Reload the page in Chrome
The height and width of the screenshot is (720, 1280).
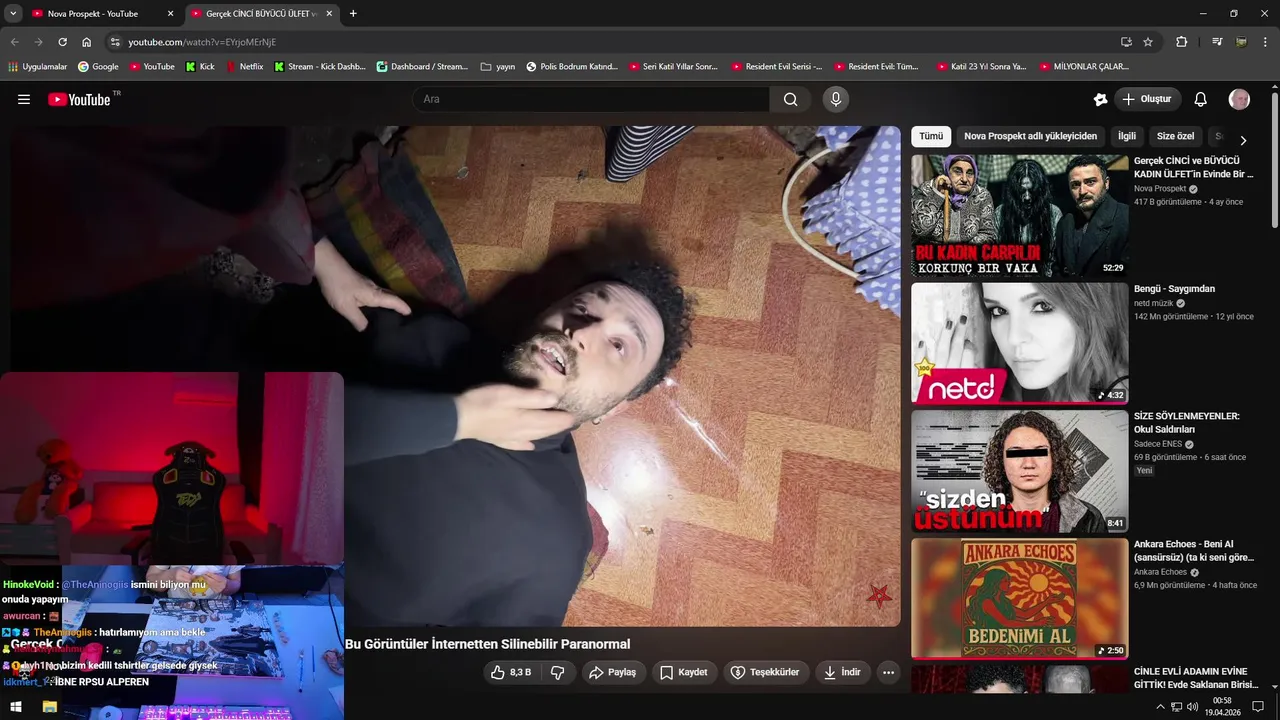(62, 42)
